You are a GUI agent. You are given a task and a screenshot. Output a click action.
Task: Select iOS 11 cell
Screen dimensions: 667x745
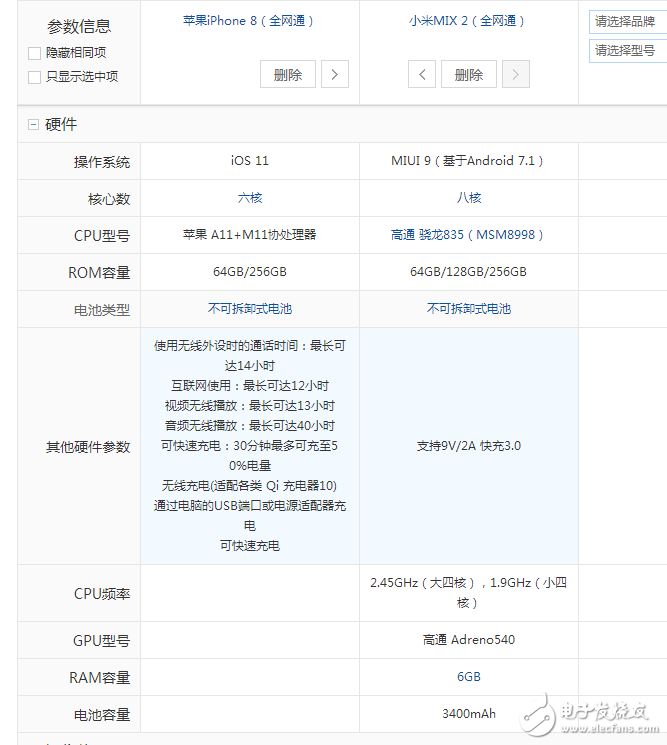(250, 161)
